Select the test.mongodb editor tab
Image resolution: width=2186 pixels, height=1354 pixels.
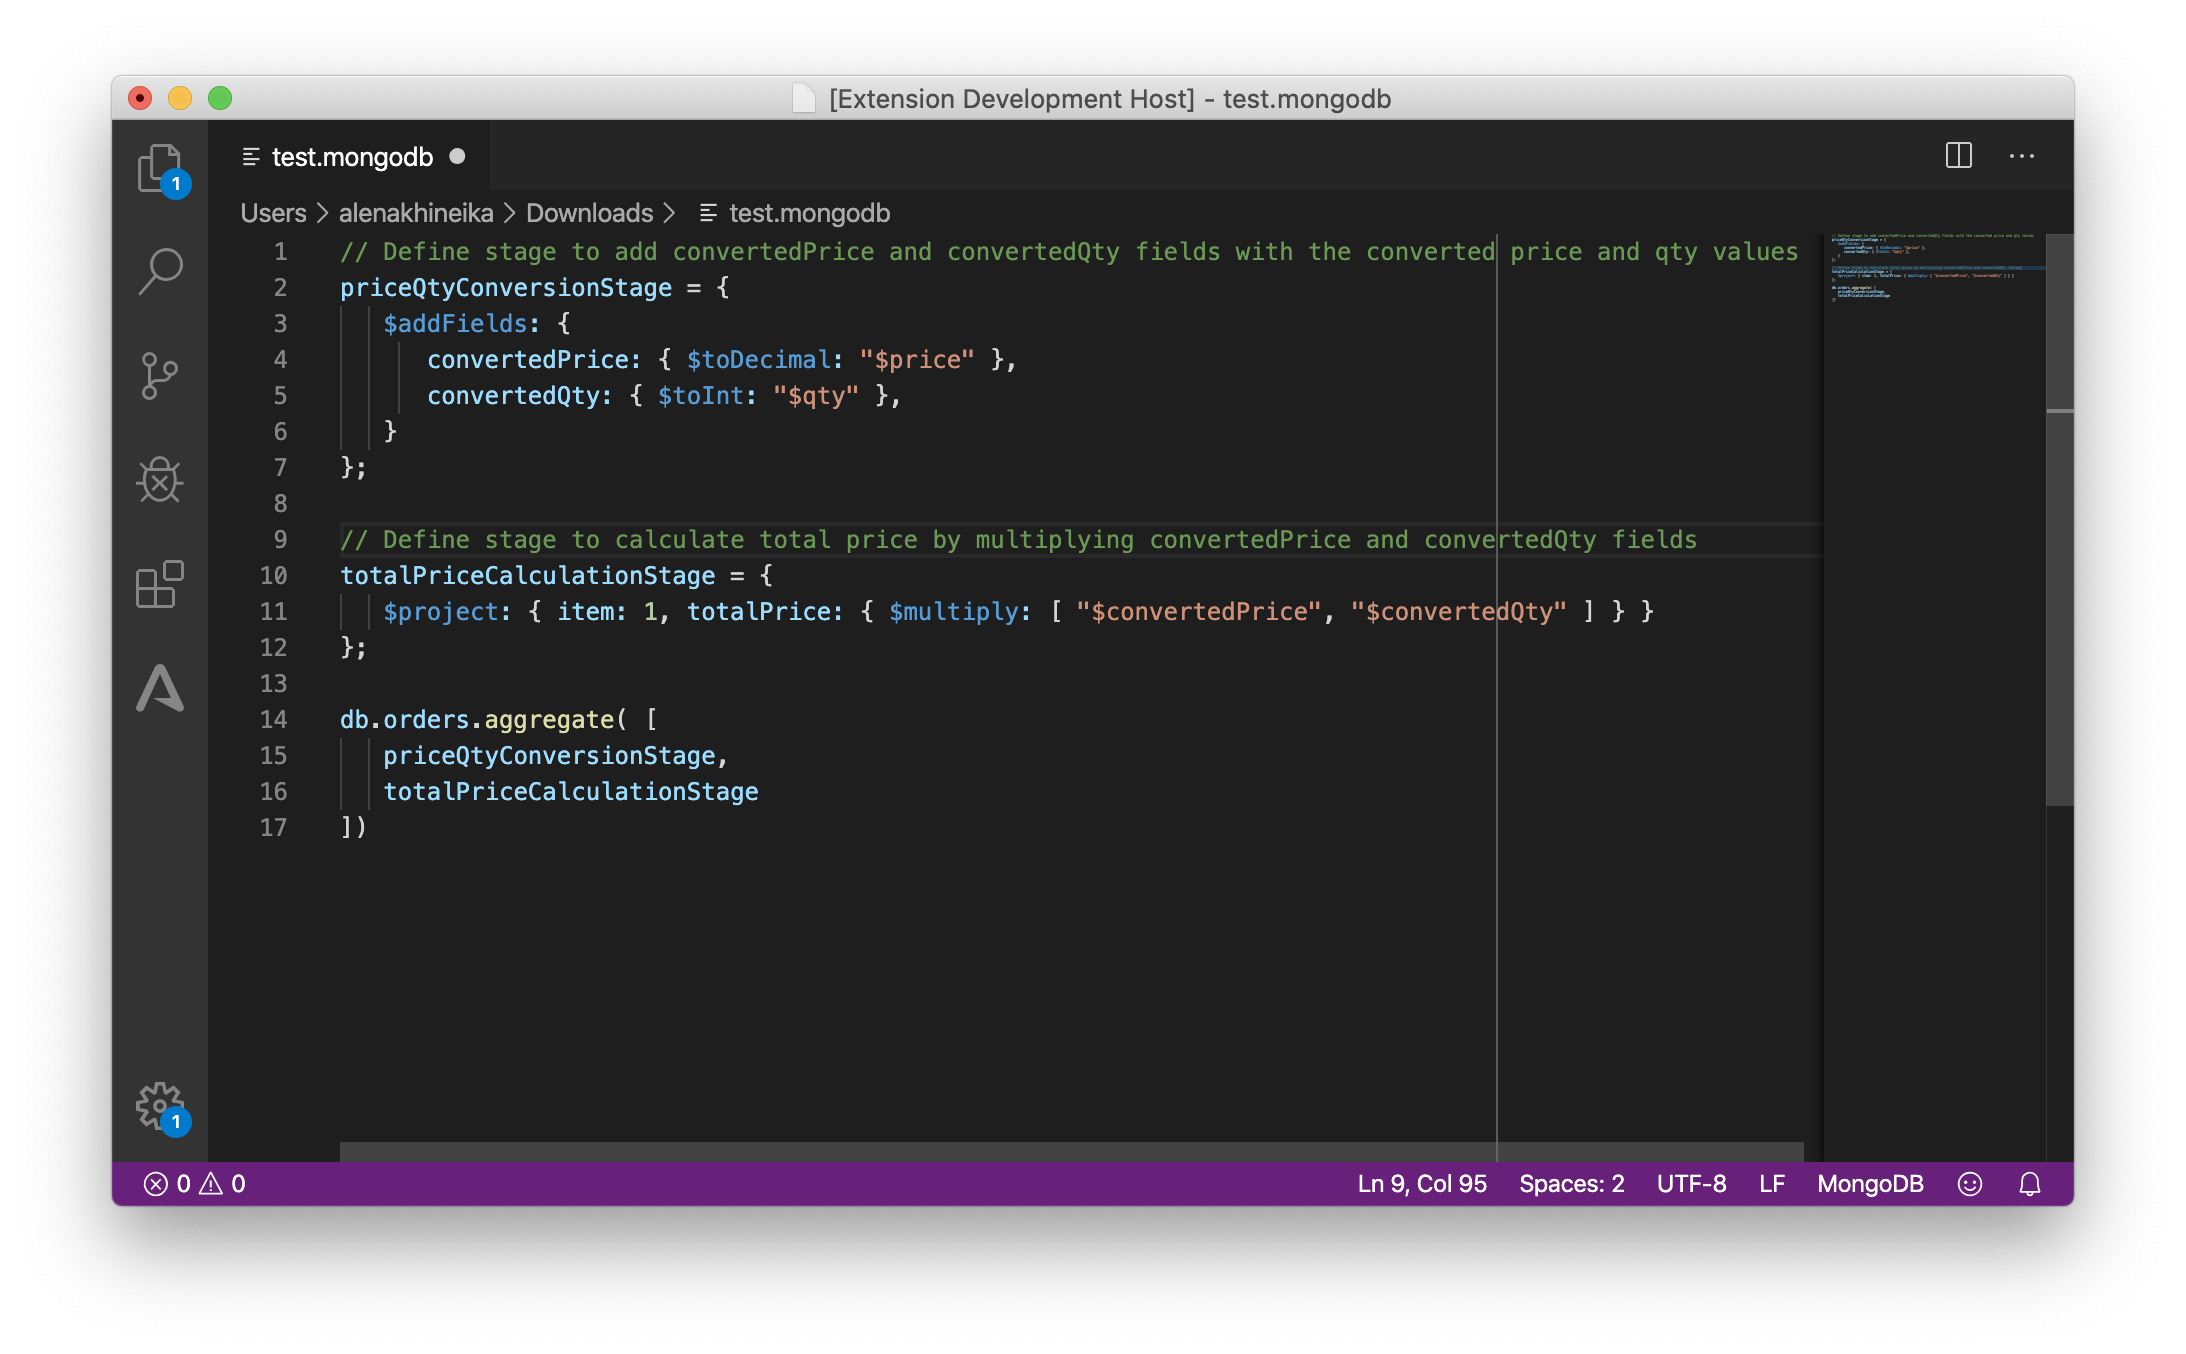coord(352,157)
